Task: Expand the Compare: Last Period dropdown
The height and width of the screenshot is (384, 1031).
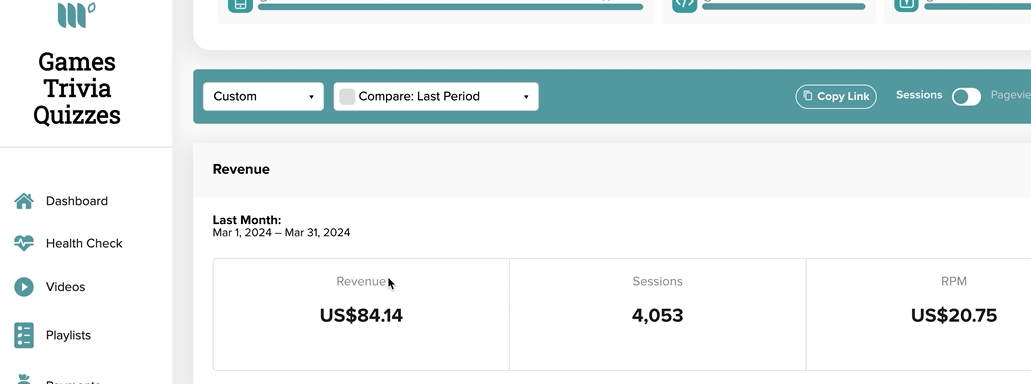Action: pyautogui.click(x=436, y=97)
